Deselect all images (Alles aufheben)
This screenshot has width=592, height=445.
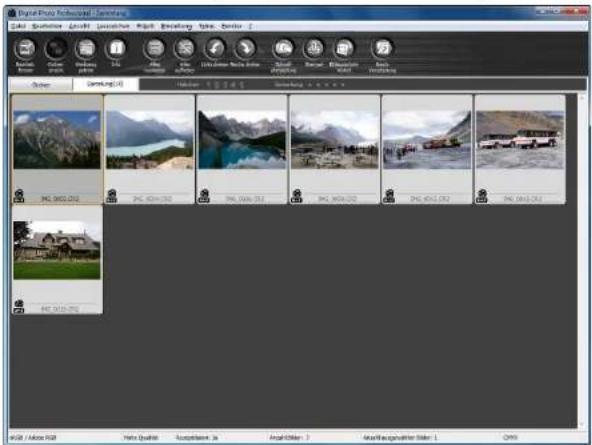pyautogui.click(x=185, y=55)
